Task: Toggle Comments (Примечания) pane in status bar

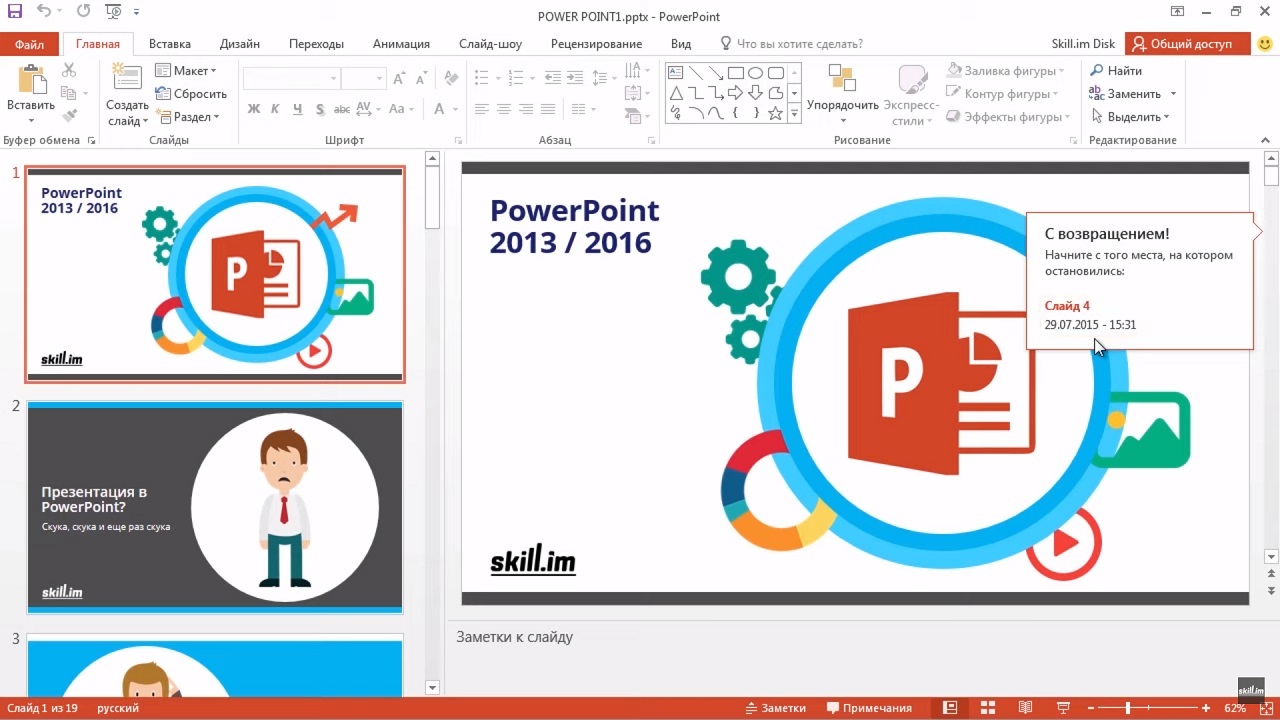Action: click(869, 708)
